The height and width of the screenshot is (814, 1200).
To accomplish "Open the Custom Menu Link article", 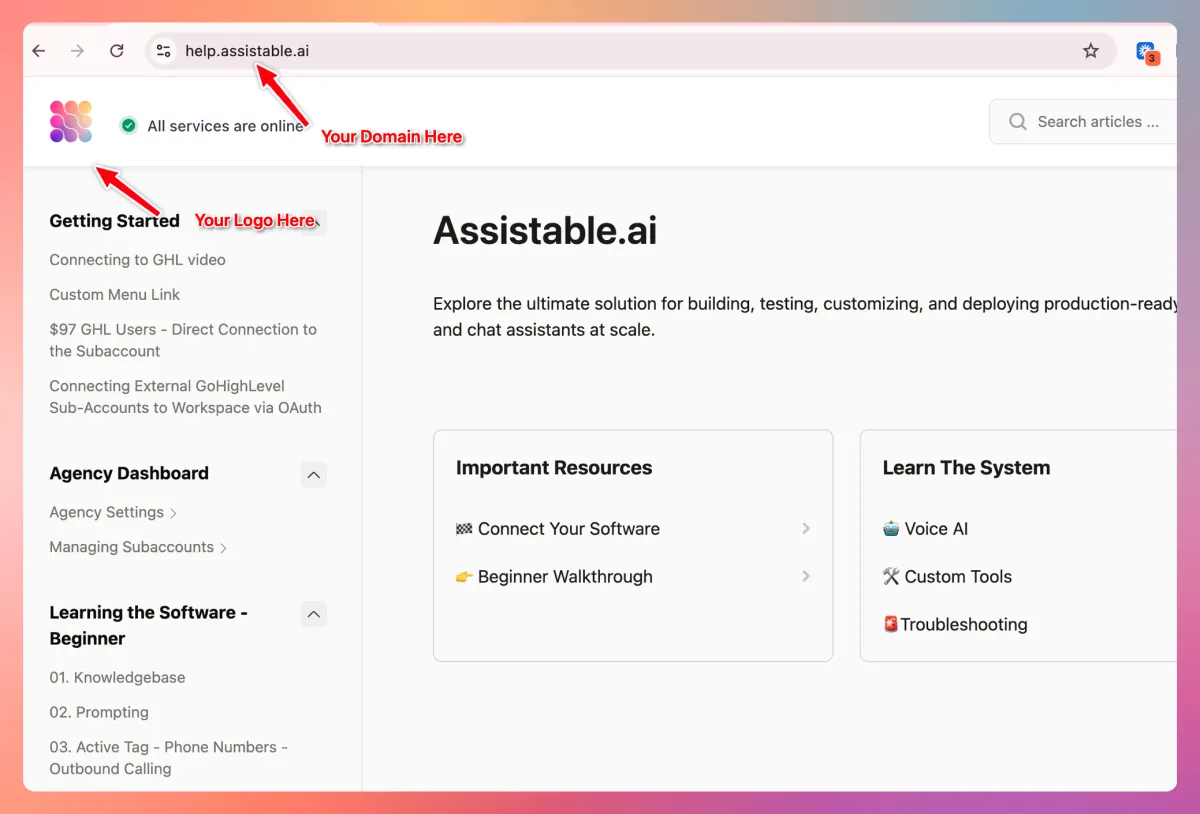I will (x=115, y=295).
